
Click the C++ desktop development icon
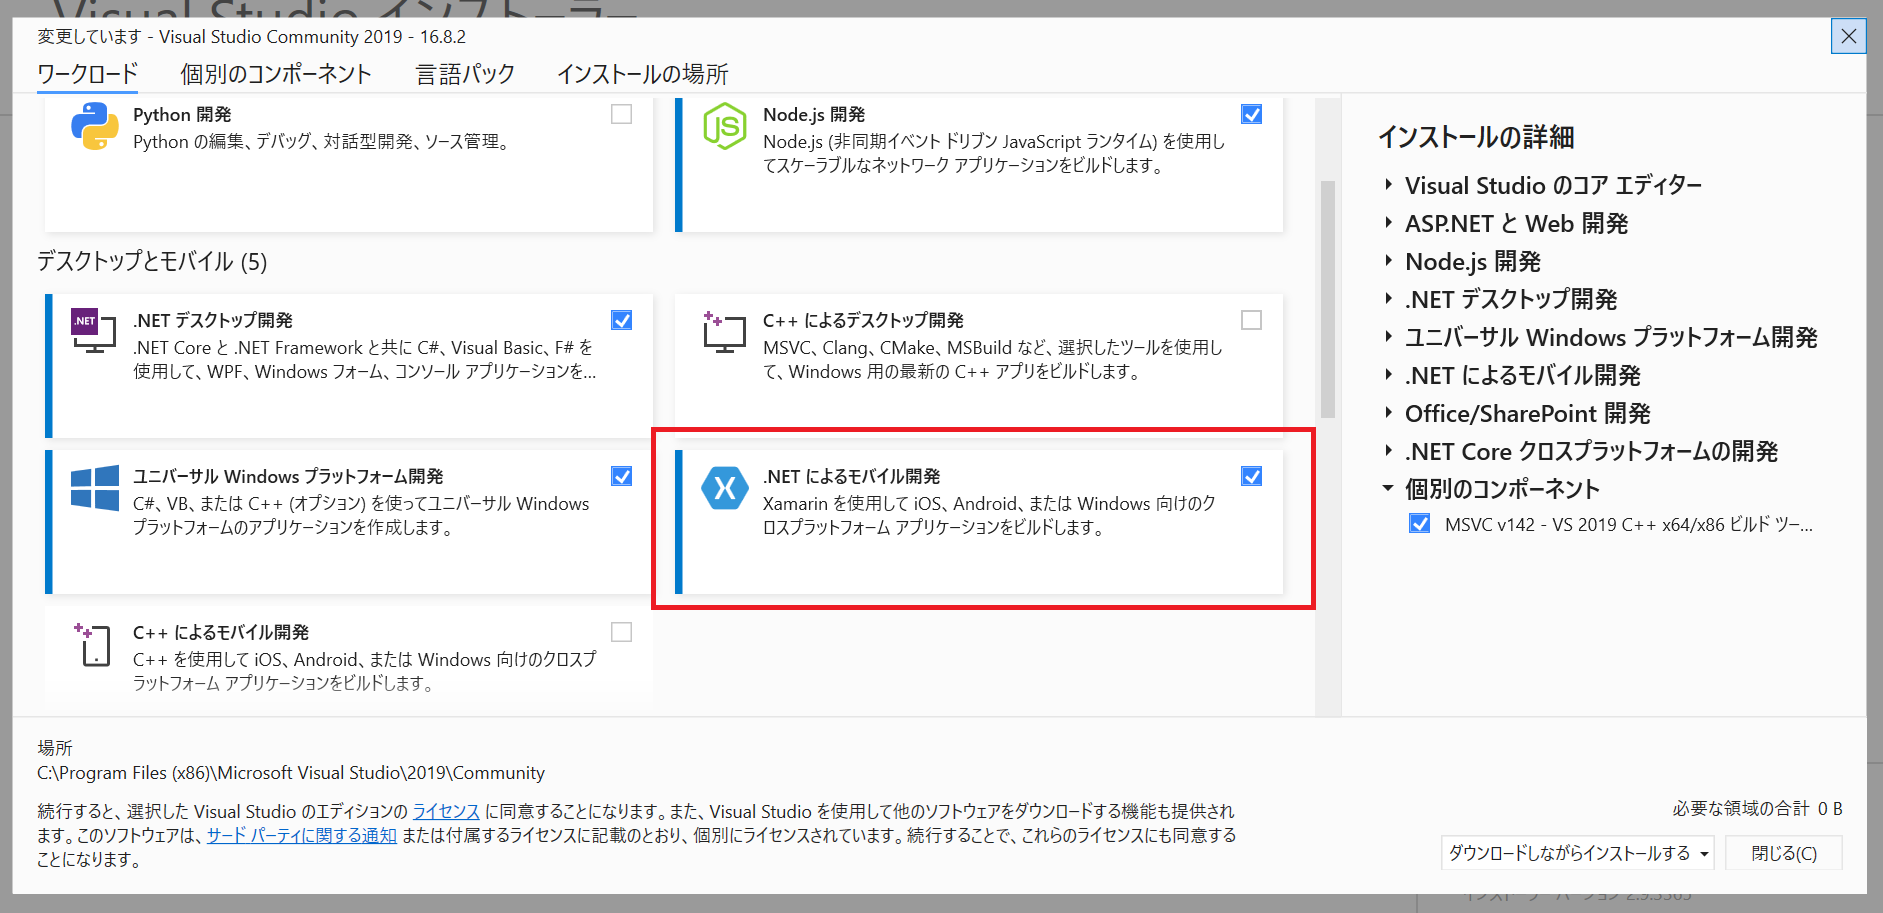tap(724, 331)
